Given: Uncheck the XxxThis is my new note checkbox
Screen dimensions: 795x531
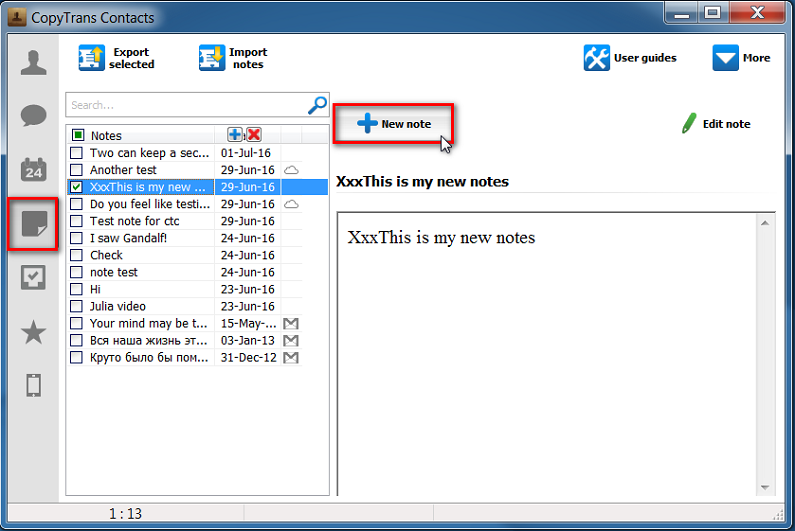Looking at the screenshot, I should (76, 187).
